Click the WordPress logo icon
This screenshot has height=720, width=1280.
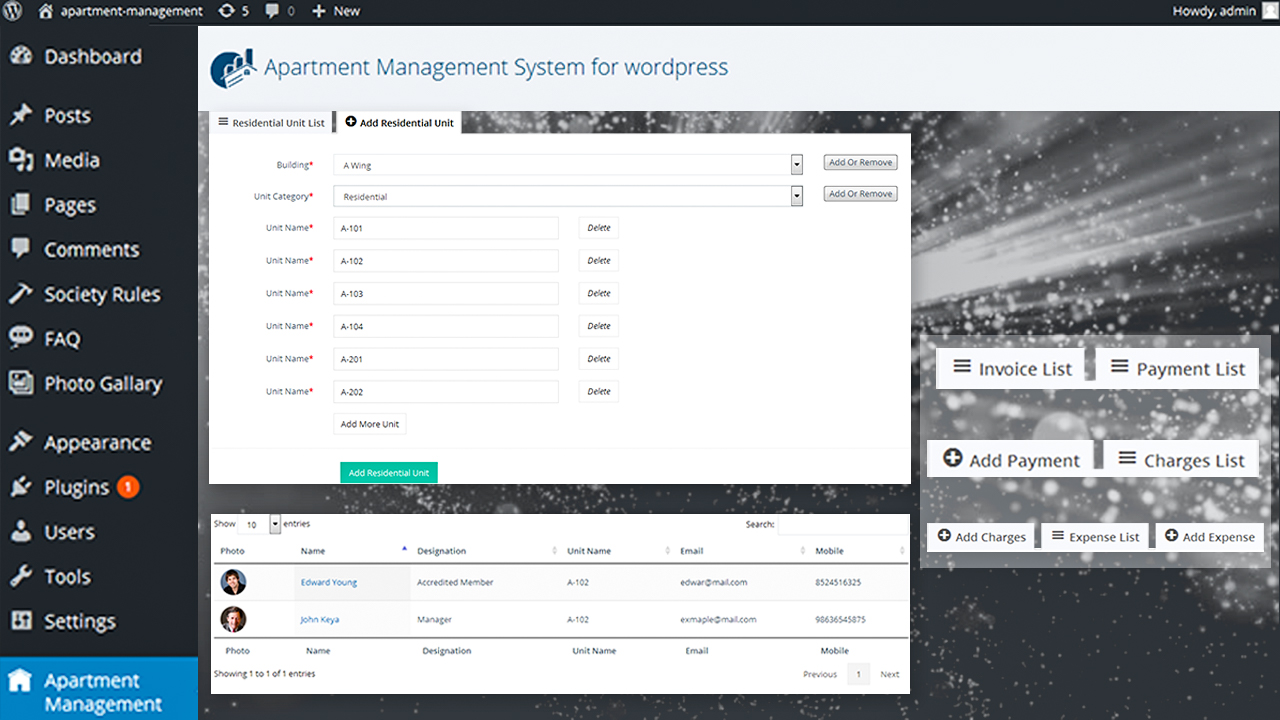pyautogui.click(x=13, y=11)
